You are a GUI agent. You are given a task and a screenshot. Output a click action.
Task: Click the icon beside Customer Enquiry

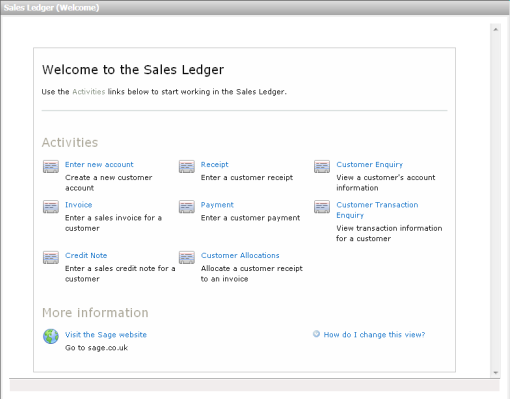click(x=322, y=166)
